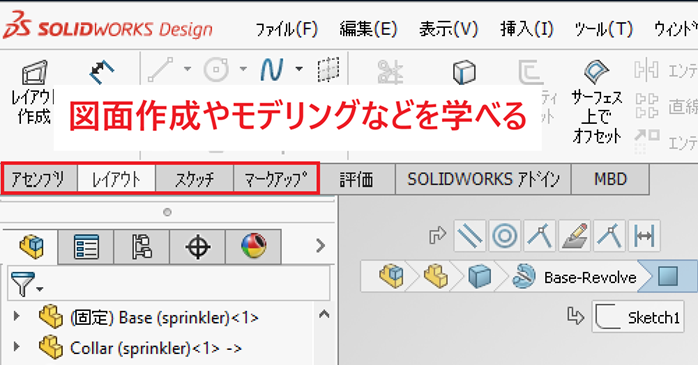The image size is (698, 365).
Task: Open the PropertyManager tab
Action: pyautogui.click(x=86, y=246)
